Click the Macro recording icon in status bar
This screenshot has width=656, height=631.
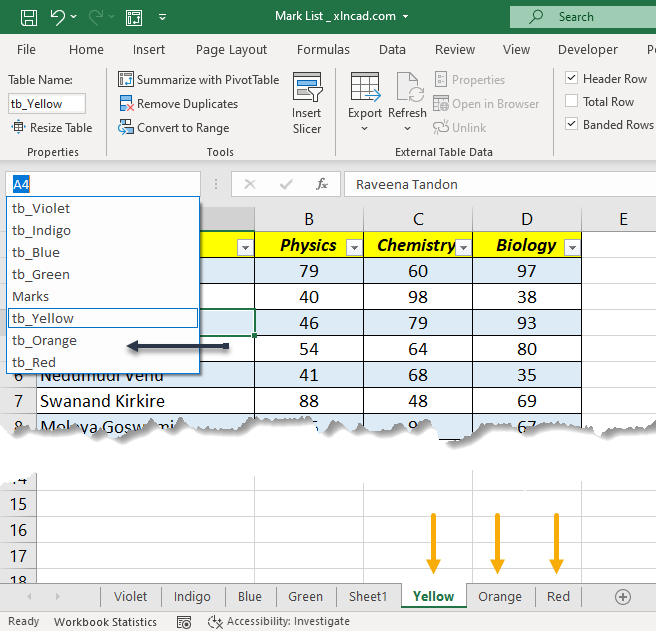click(184, 622)
